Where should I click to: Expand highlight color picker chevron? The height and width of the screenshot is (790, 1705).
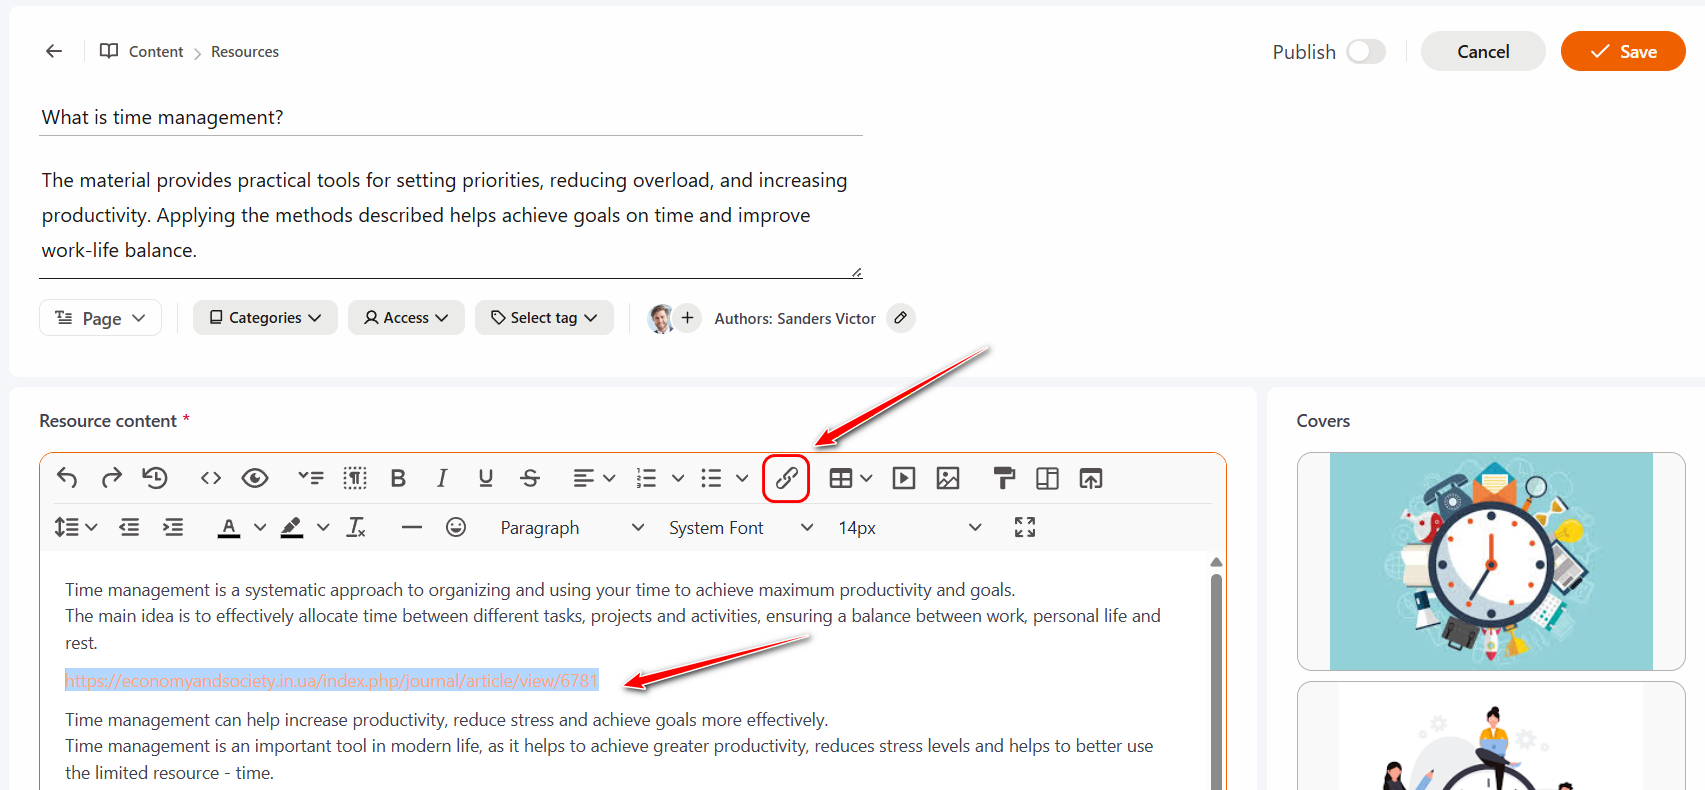[323, 527]
